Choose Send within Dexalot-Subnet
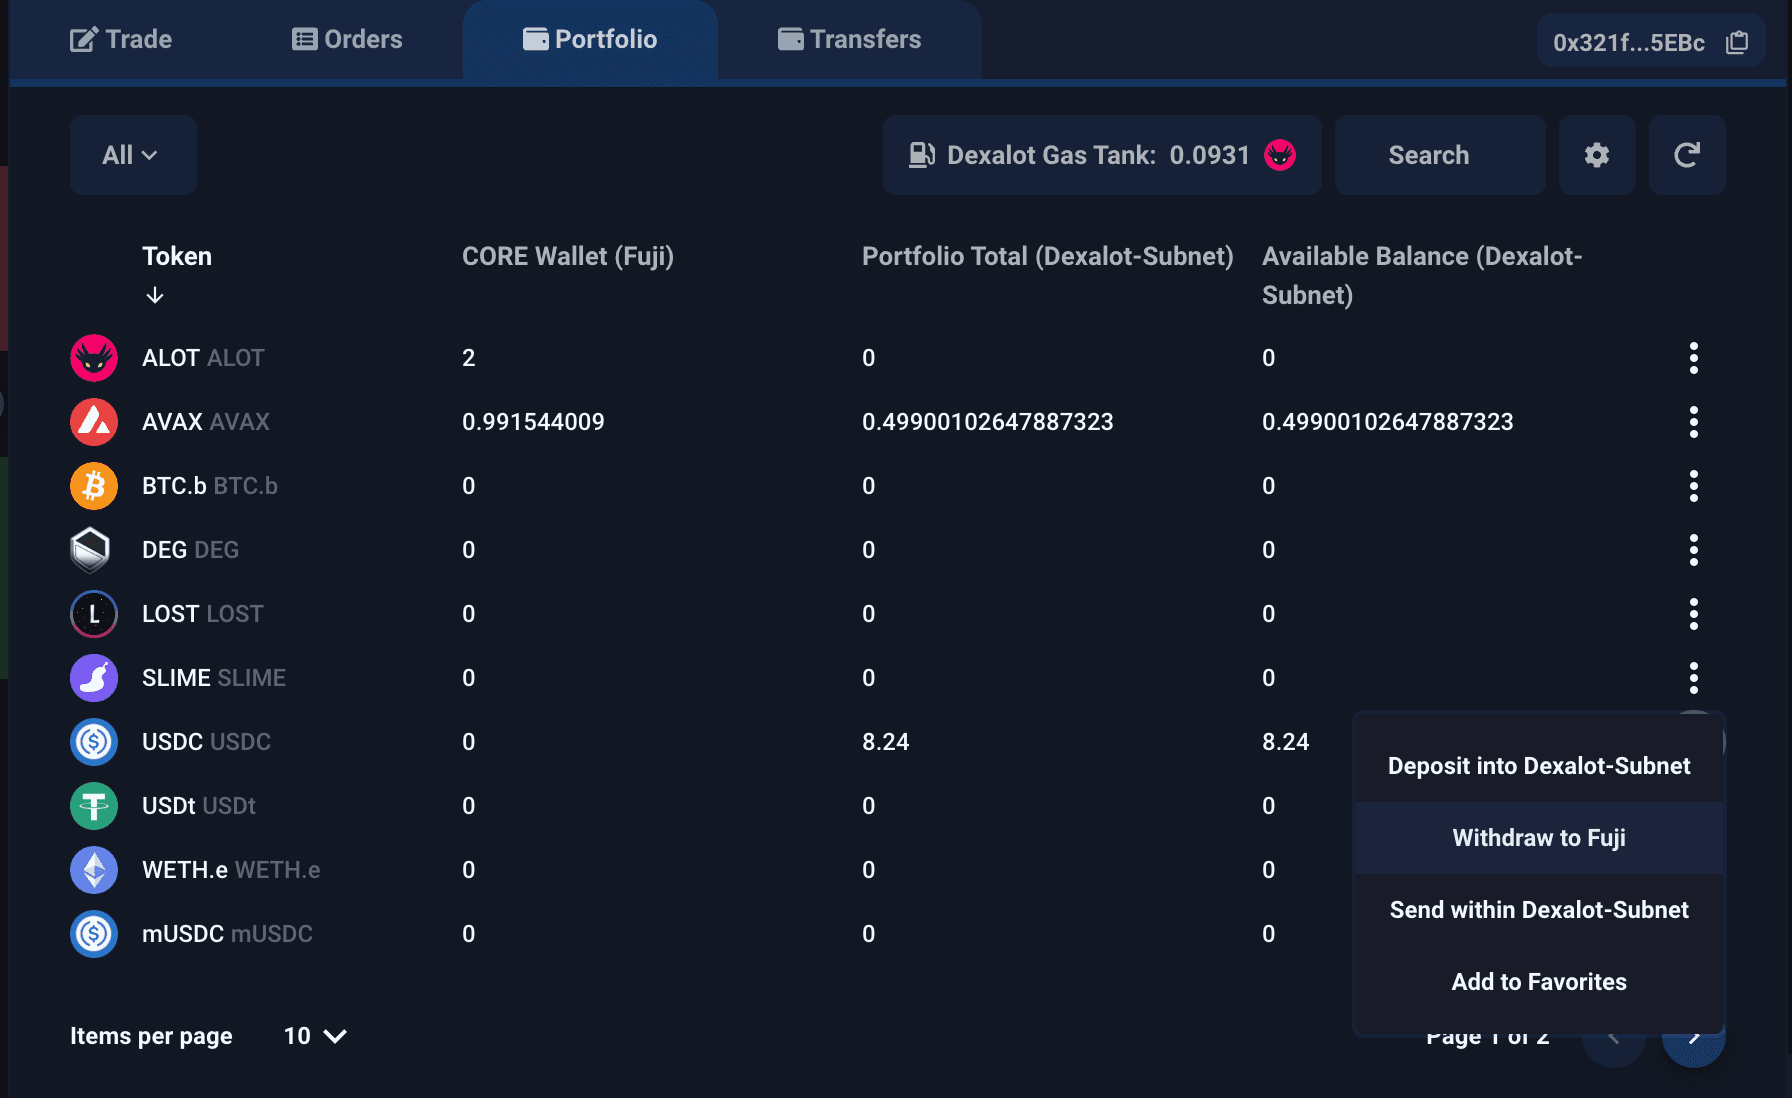The height and width of the screenshot is (1098, 1792). 1539,910
